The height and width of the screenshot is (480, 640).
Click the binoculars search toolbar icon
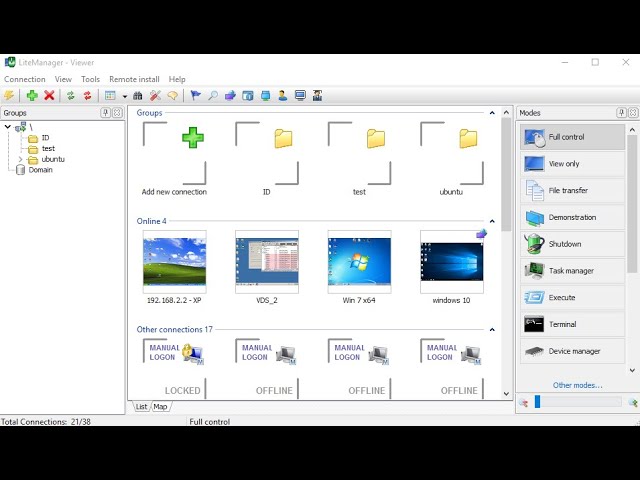(x=138, y=96)
